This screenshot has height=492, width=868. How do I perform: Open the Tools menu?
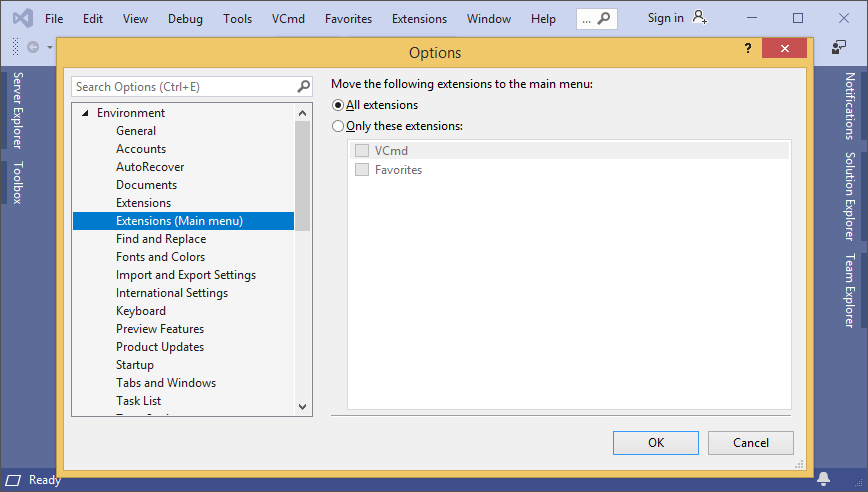[x=237, y=19]
